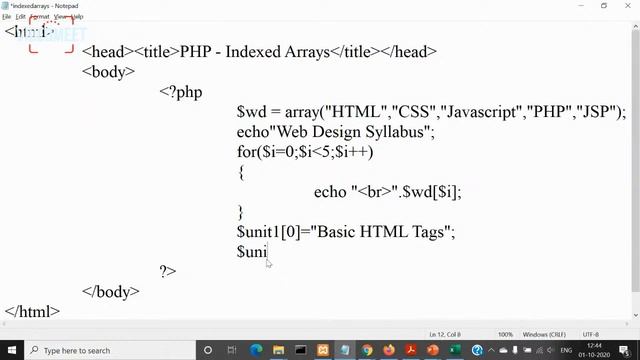640x360 pixels.
Task: Click the horizontal scroll right arrow
Action: click(x=627, y=324)
